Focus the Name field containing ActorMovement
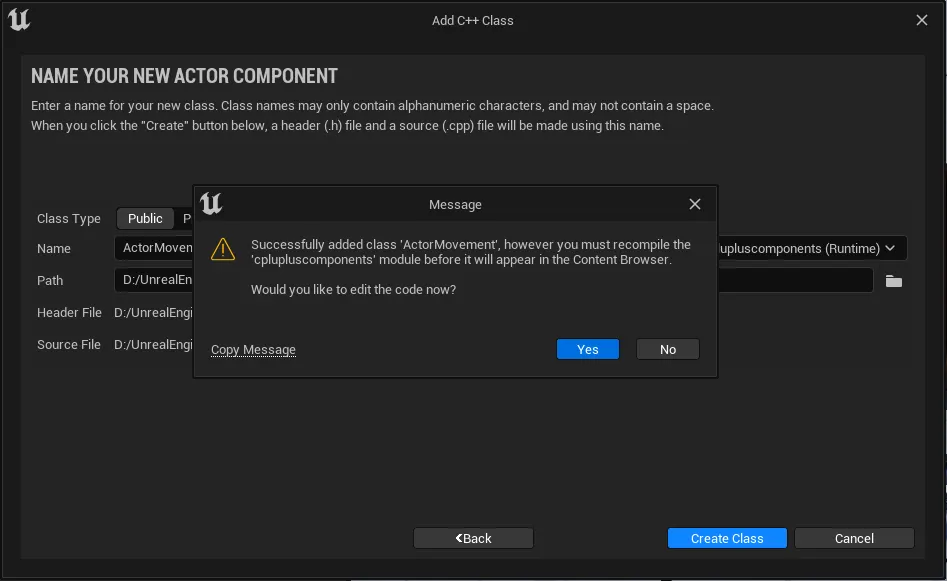Image resolution: width=947 pixels, height=581 pixels. pyautogui.click(x=154, y=248)
